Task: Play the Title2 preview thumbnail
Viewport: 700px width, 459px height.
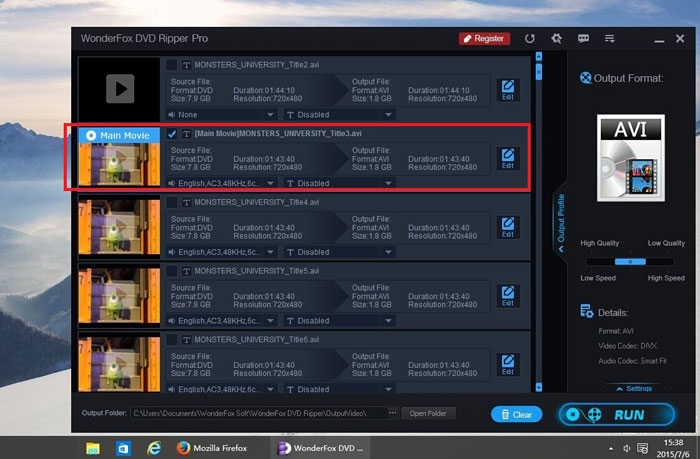Action: 120,89
